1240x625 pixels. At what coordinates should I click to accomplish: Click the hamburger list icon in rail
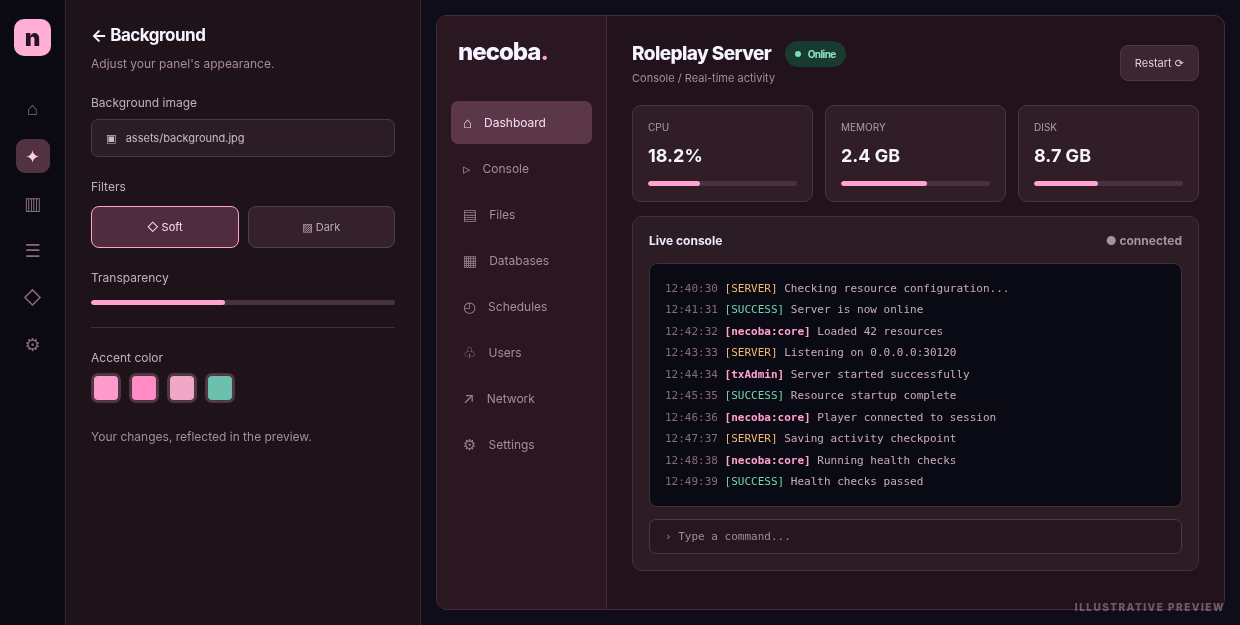[32, 251]
